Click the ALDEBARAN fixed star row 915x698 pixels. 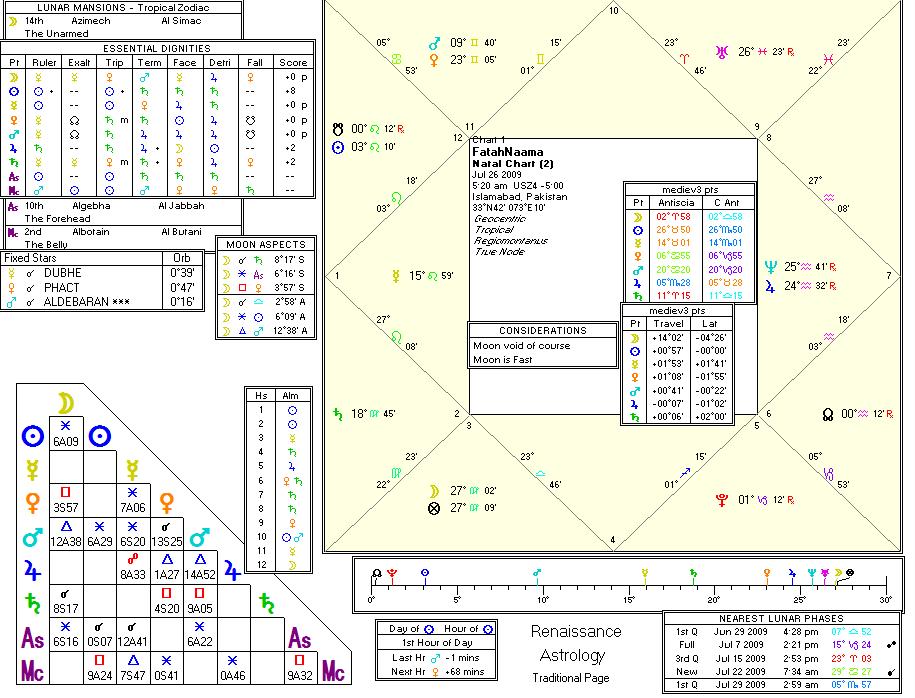pos(102,302)
